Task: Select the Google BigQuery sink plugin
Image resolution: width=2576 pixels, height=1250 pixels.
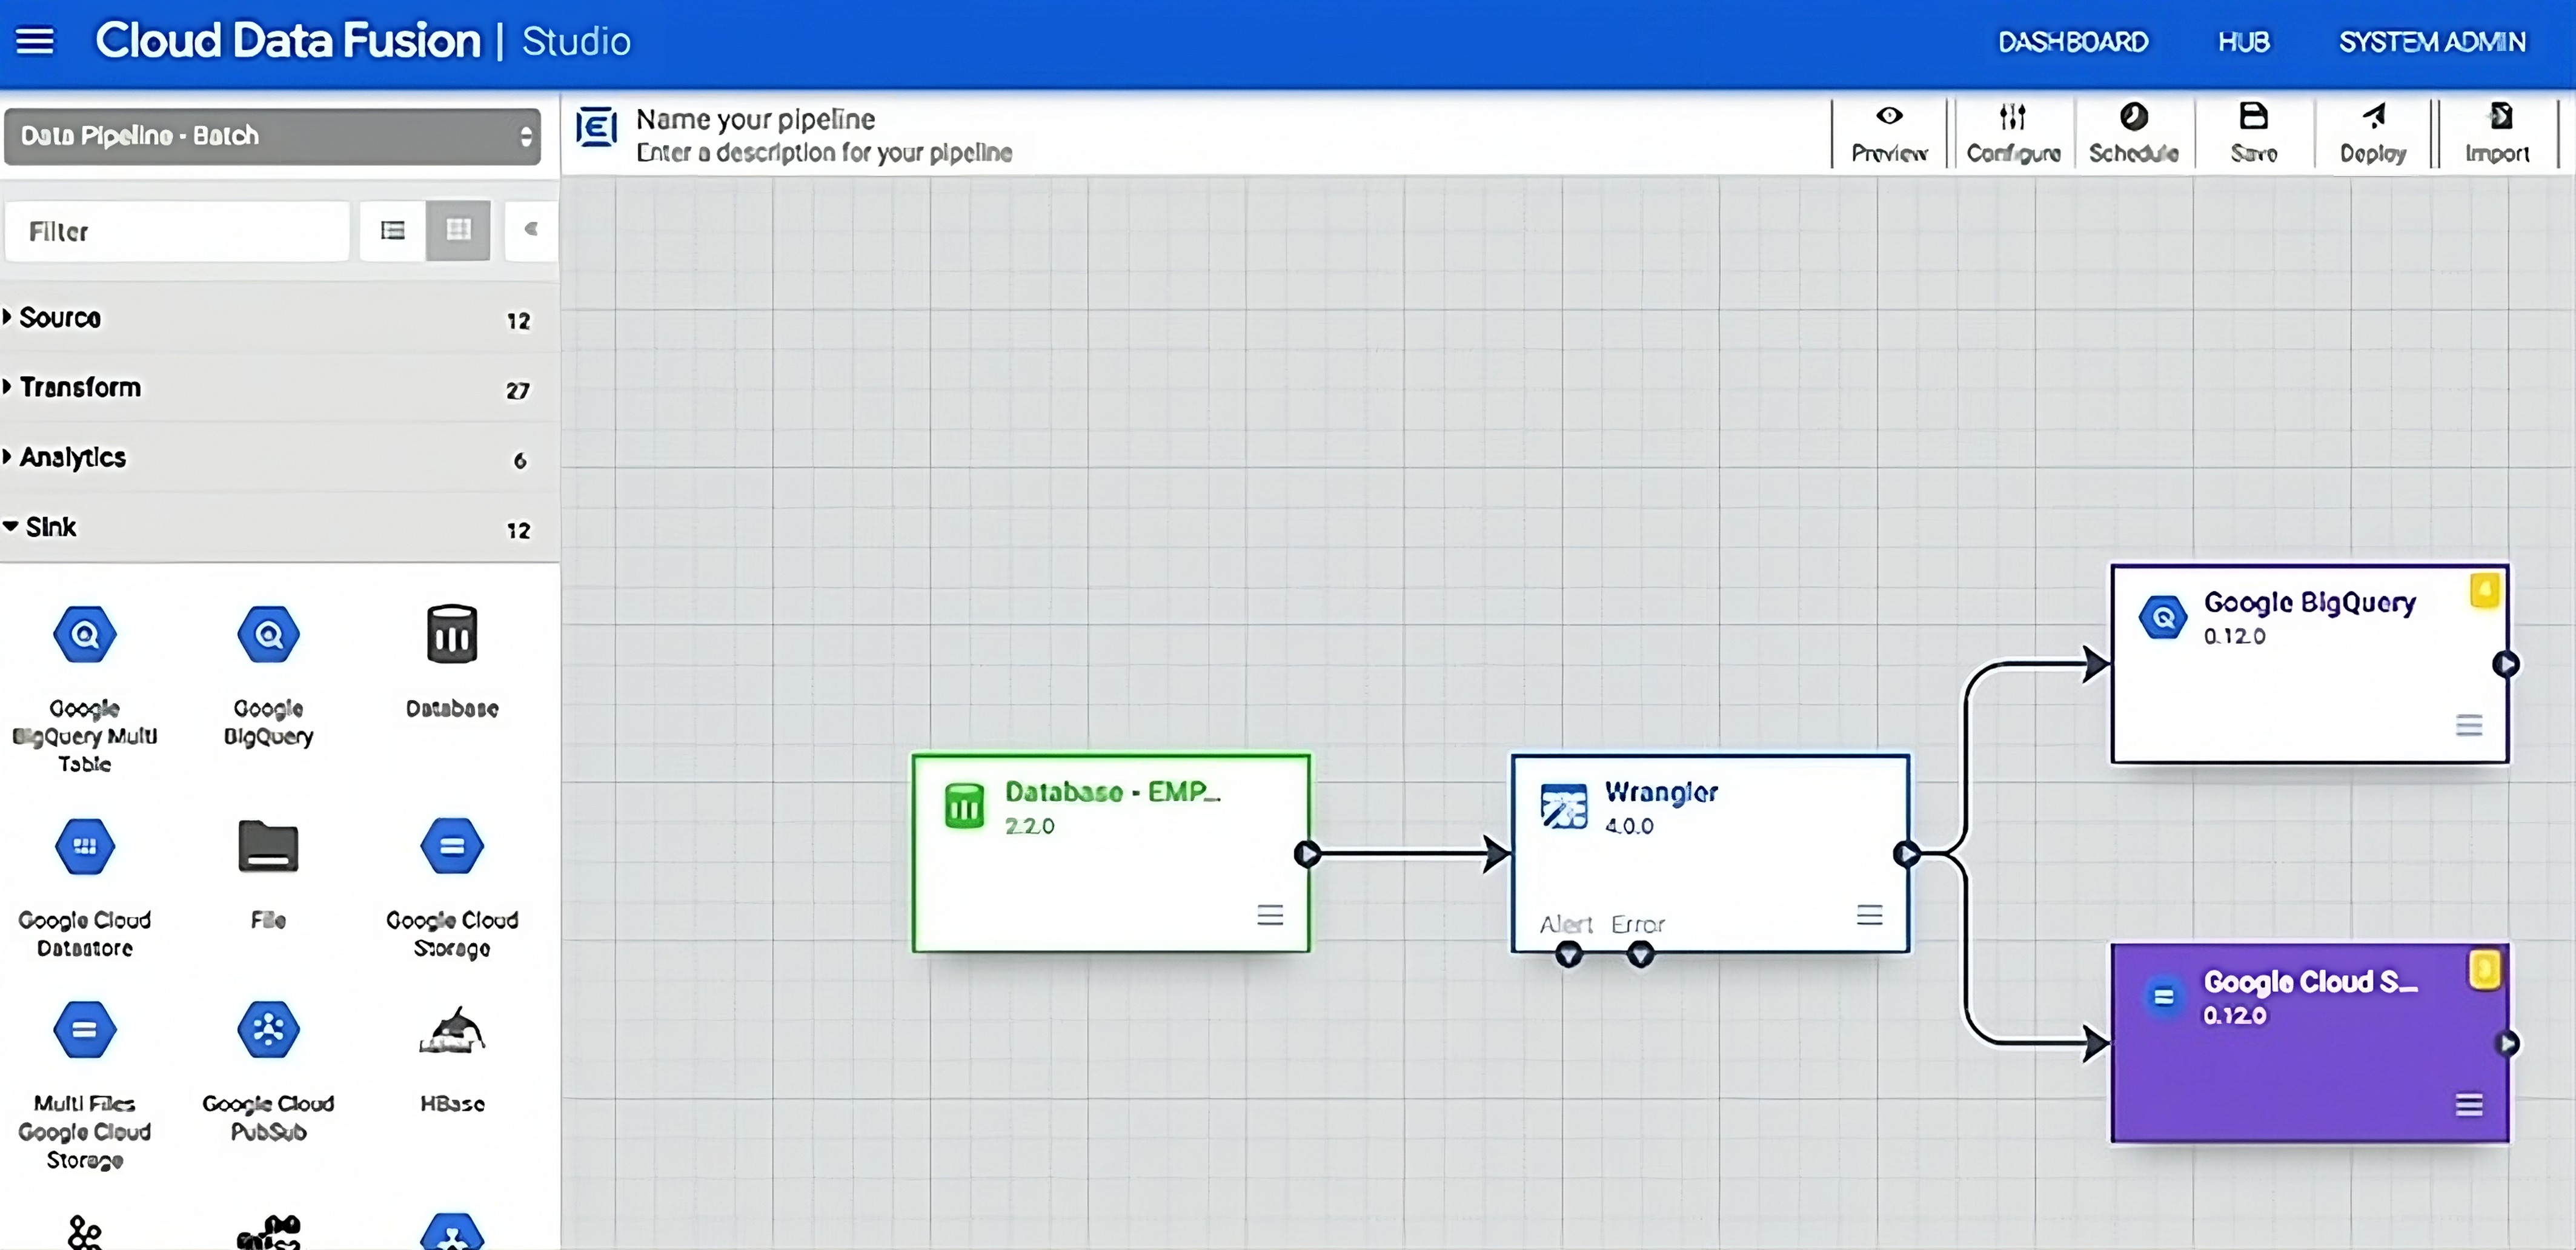Action: click(268, 676)
